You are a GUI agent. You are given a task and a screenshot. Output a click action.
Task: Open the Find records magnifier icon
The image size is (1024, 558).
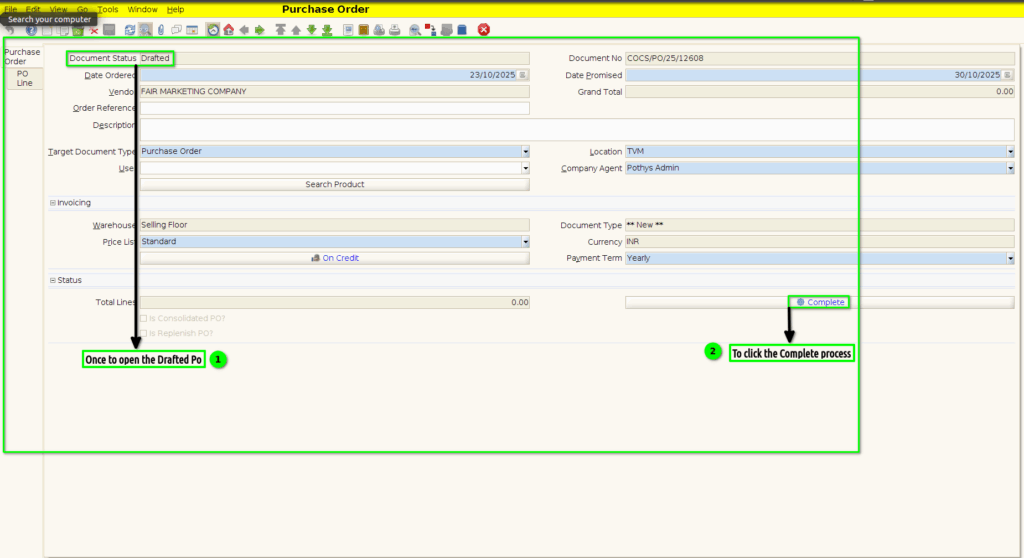pyautogui.click(x=145, y=30)
